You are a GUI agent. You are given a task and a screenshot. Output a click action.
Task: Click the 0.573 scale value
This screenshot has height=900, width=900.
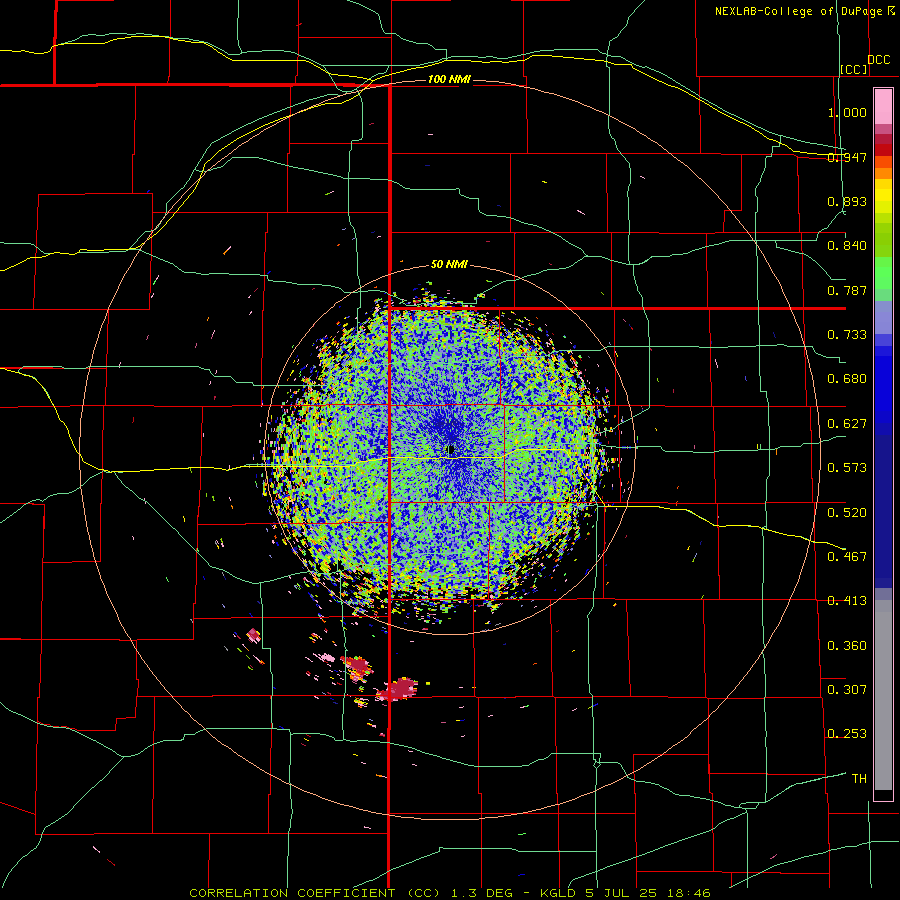[x=847, y=468]
